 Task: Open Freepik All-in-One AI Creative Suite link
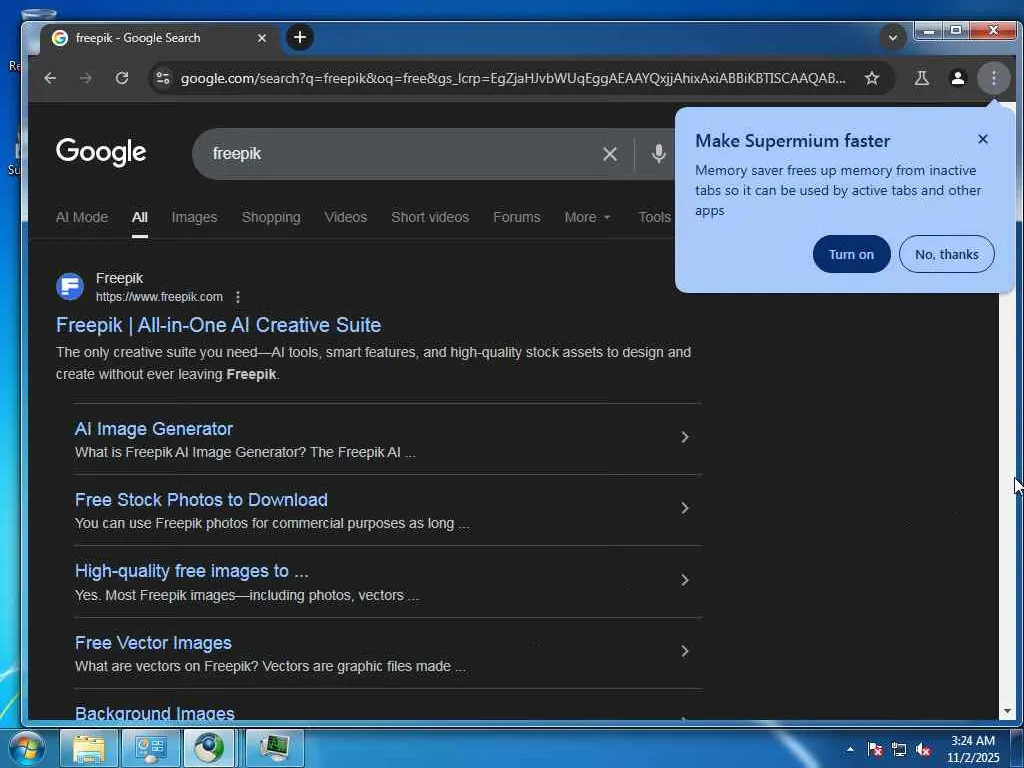point(218,325)
